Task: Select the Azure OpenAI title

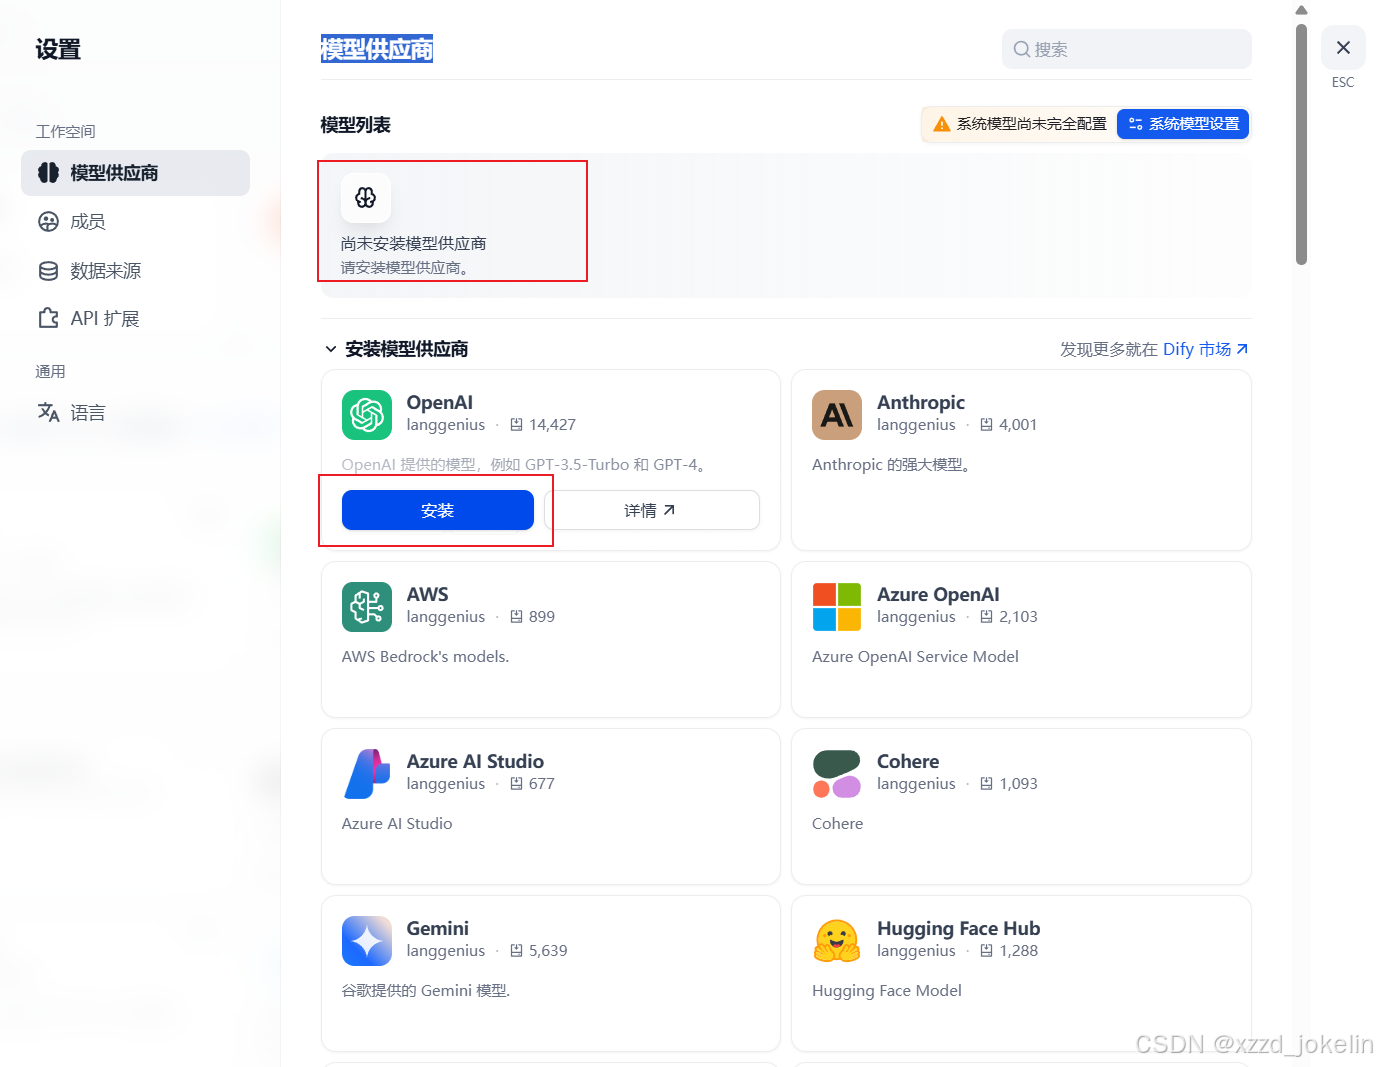Action: [x=938, y=594]
